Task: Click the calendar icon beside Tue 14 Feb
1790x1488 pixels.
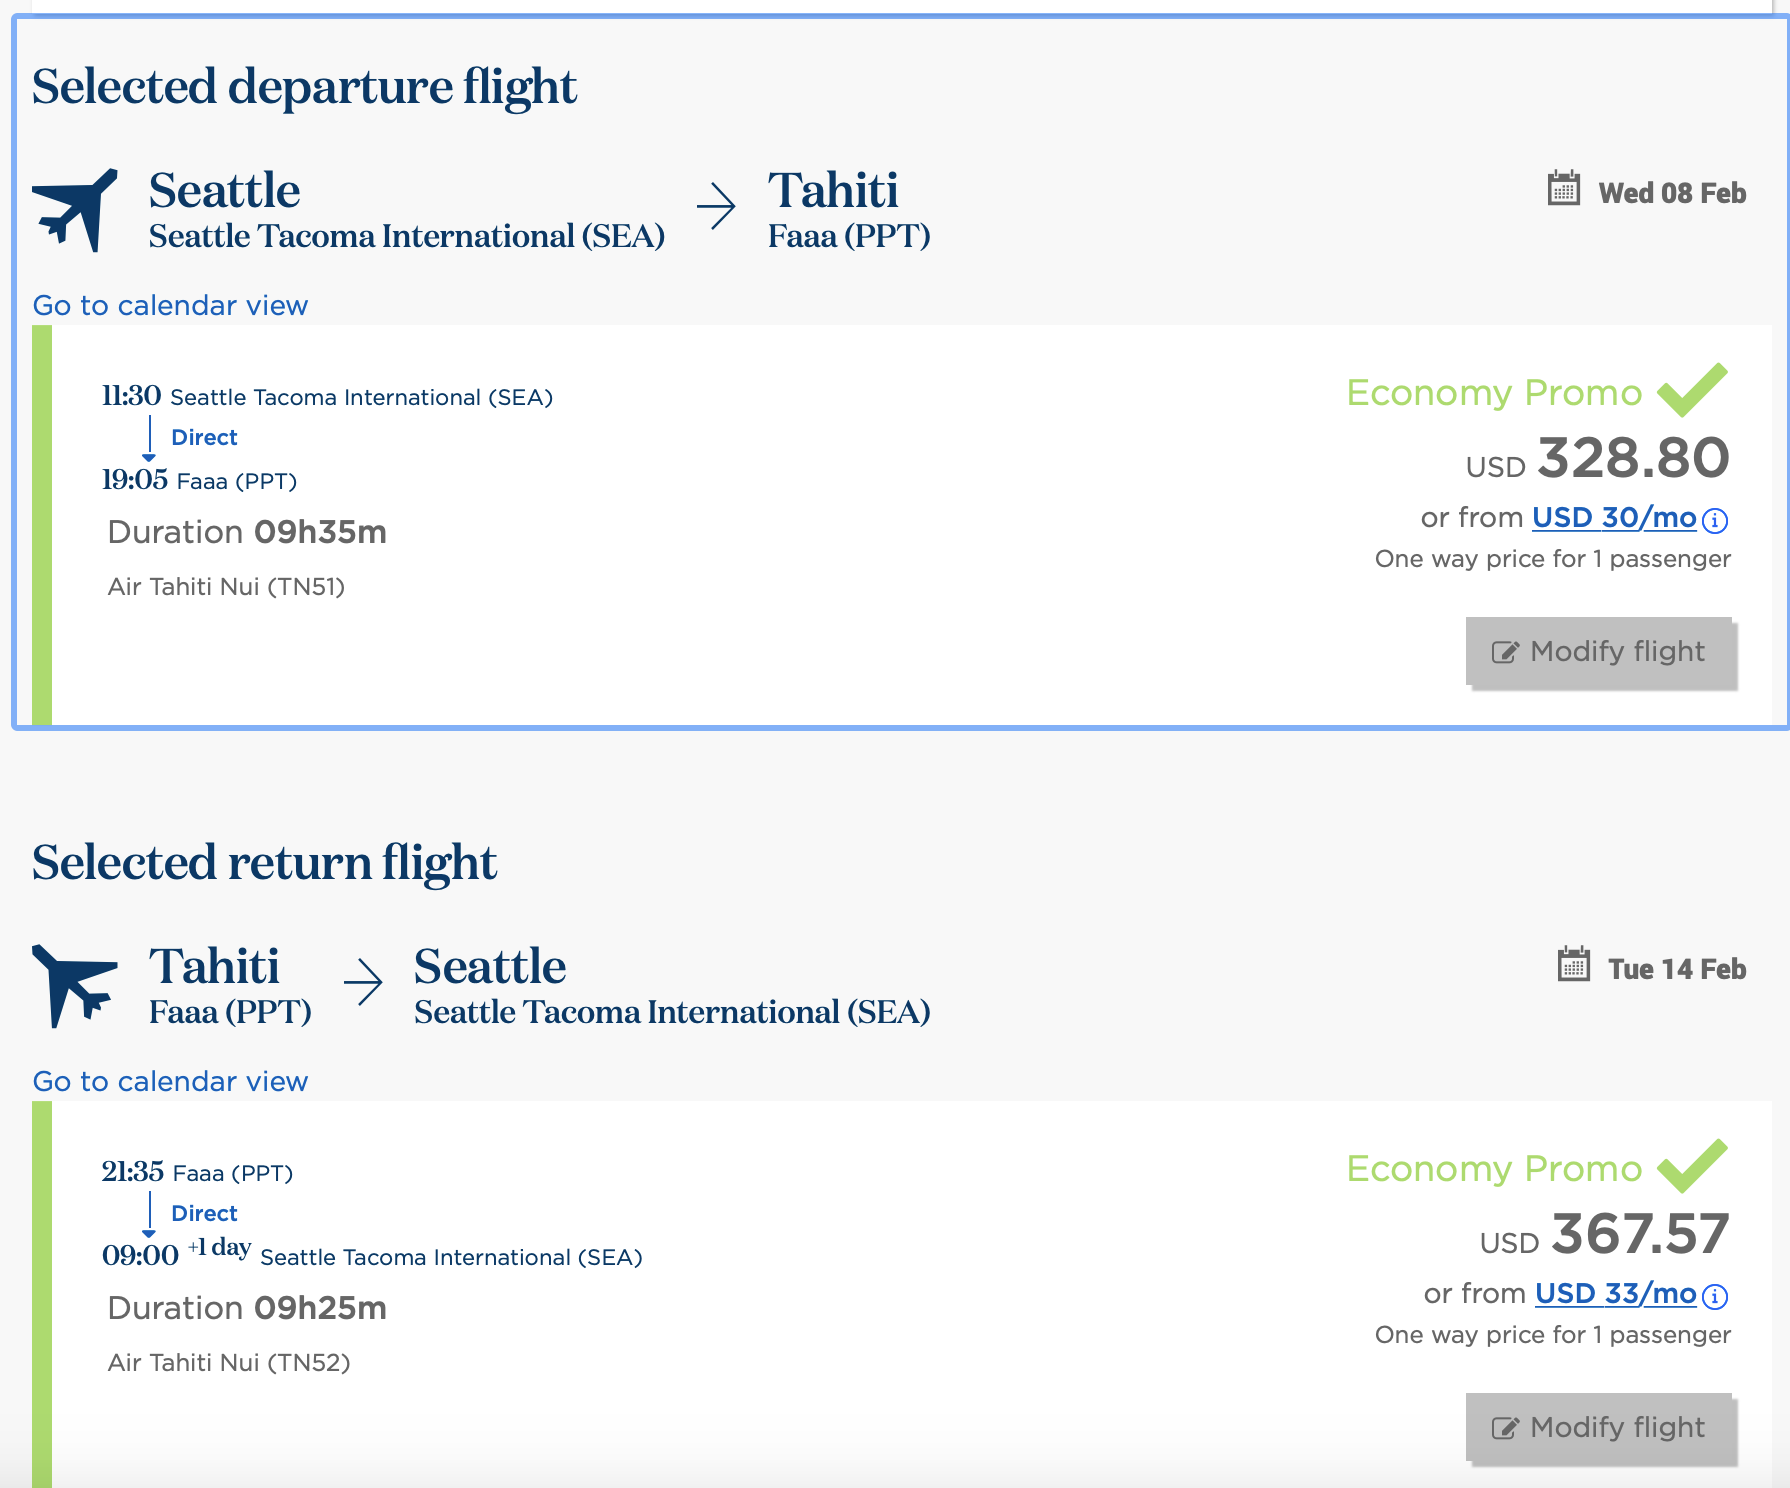Action: pyautogui.click(x=1573, y=965)
